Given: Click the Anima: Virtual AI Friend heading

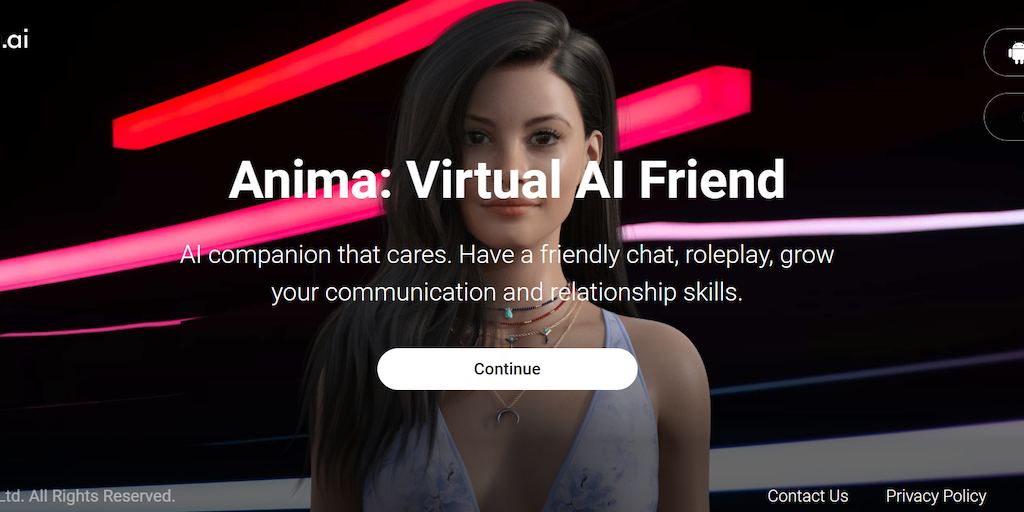Looking at the screenshot, I should (x=506, y=180).
